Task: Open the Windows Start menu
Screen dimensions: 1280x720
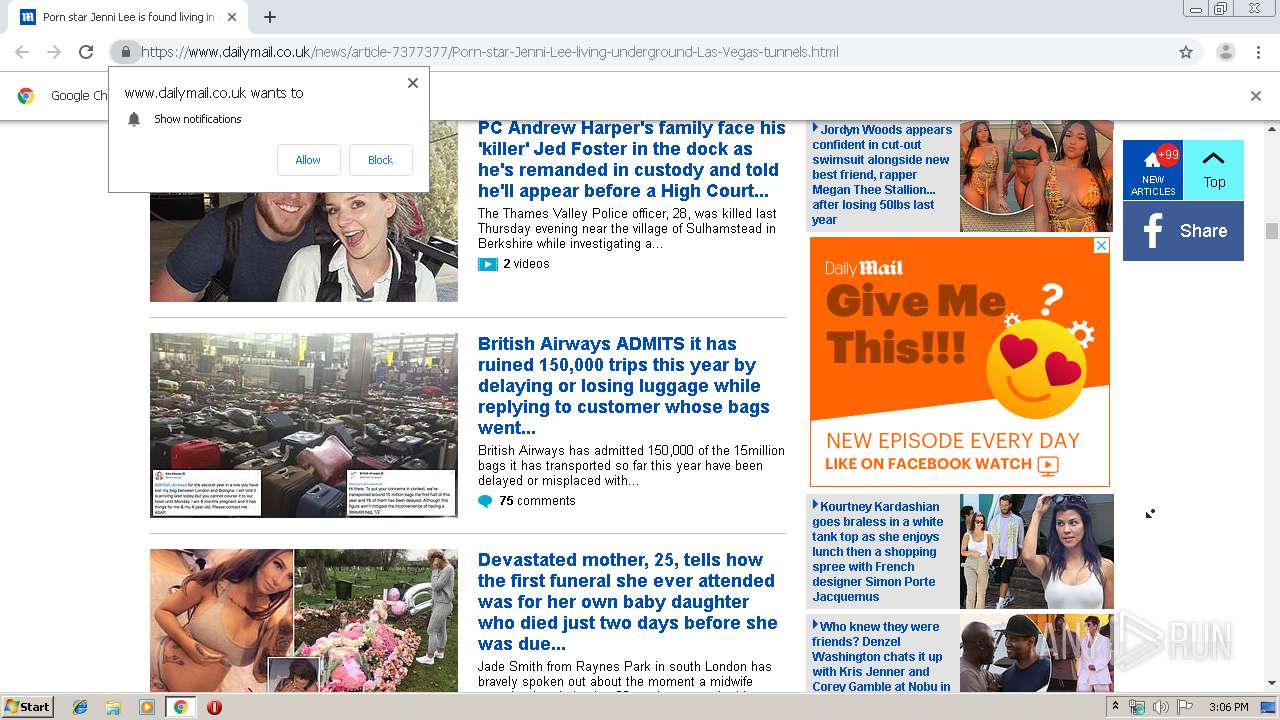Action: (x=27, y=706)
